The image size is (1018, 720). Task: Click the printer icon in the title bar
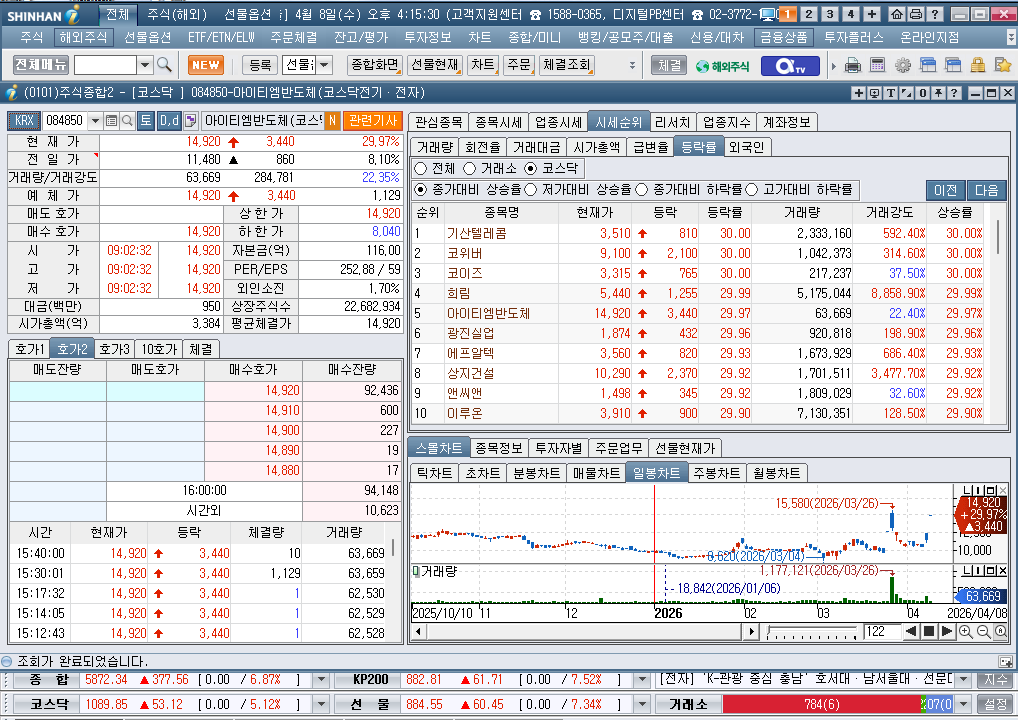tap(915, 14)
